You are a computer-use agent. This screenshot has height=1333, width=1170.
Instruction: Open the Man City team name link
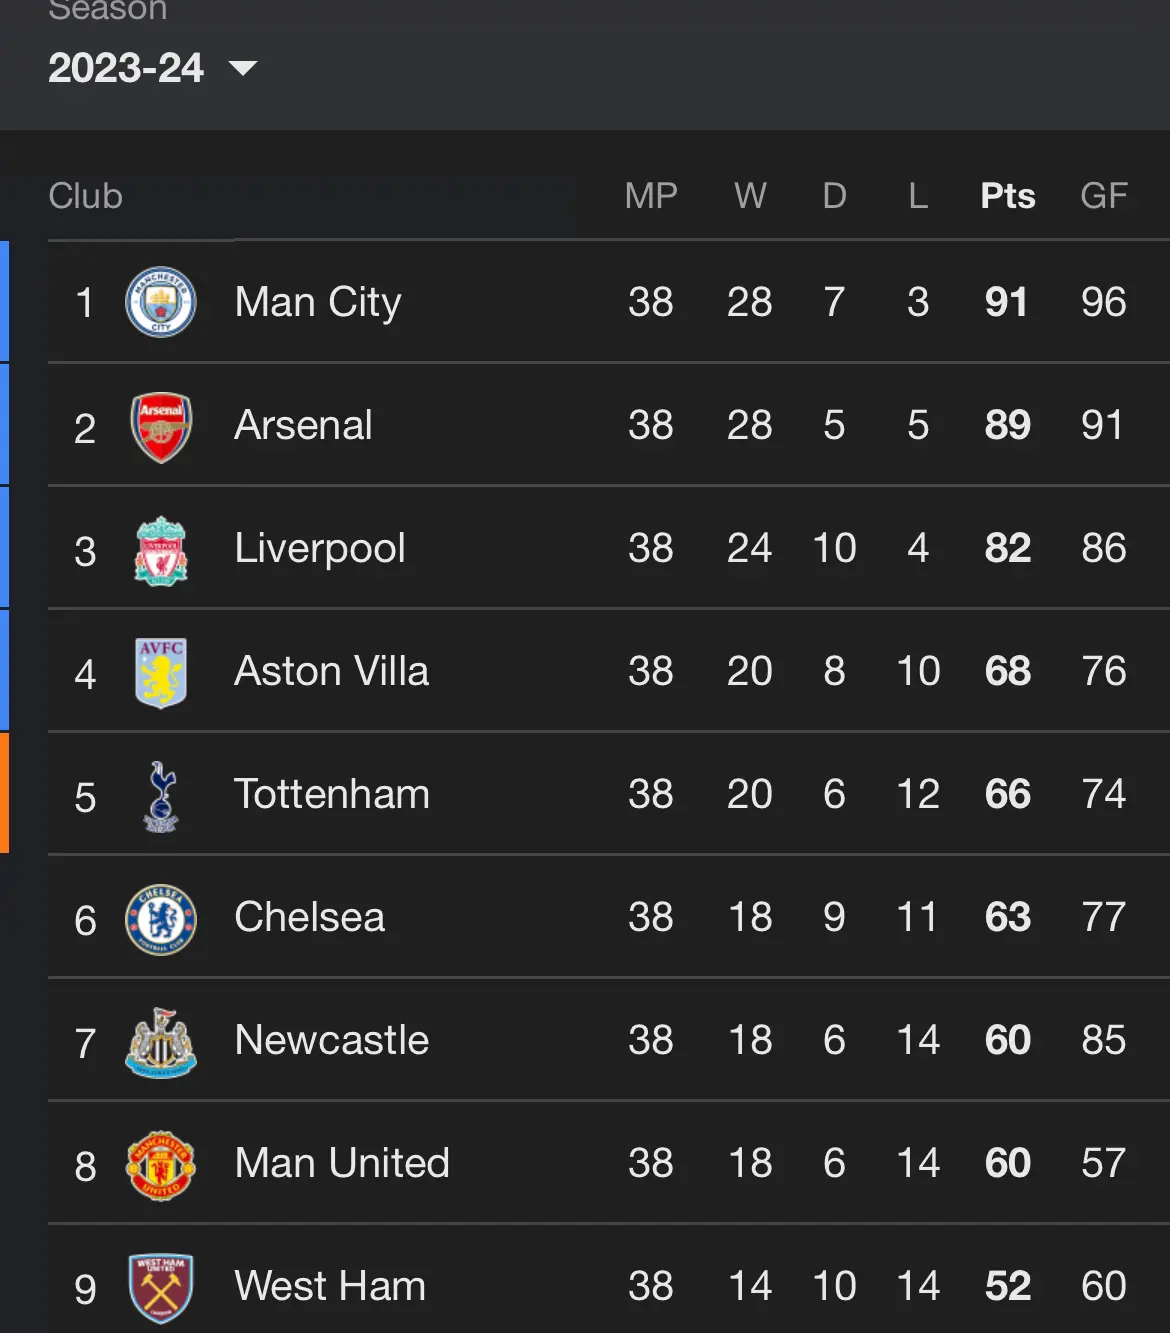(318, 302)
